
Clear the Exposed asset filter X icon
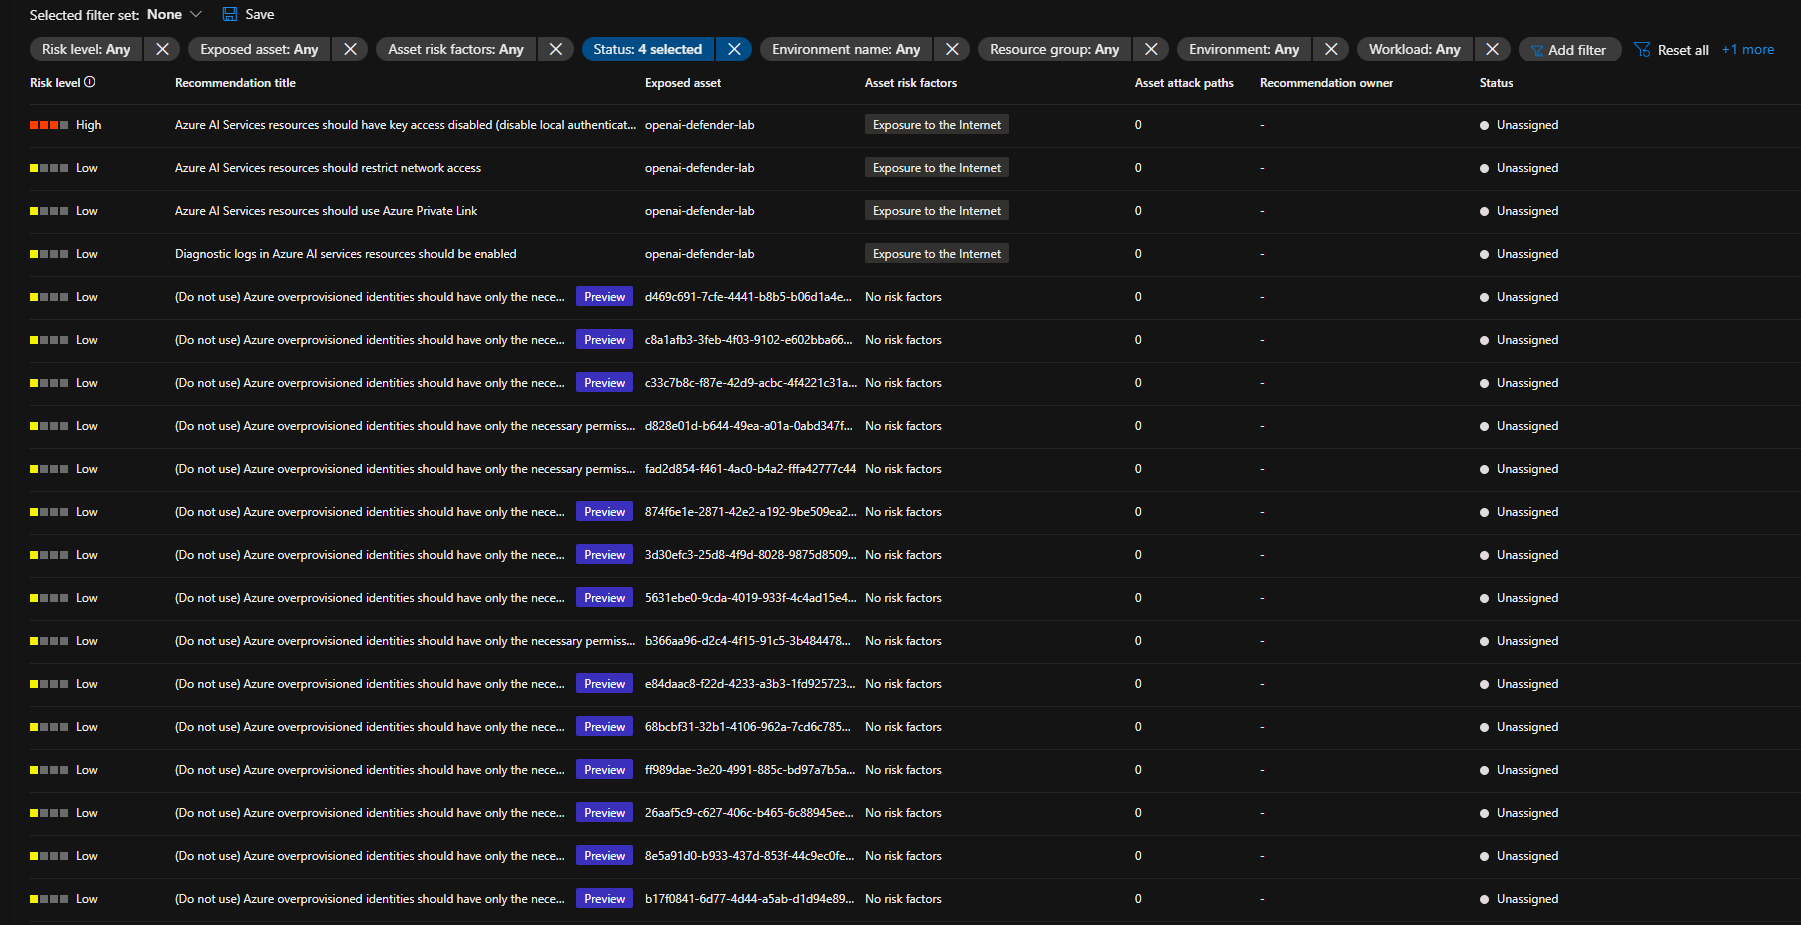click(350, 49)
